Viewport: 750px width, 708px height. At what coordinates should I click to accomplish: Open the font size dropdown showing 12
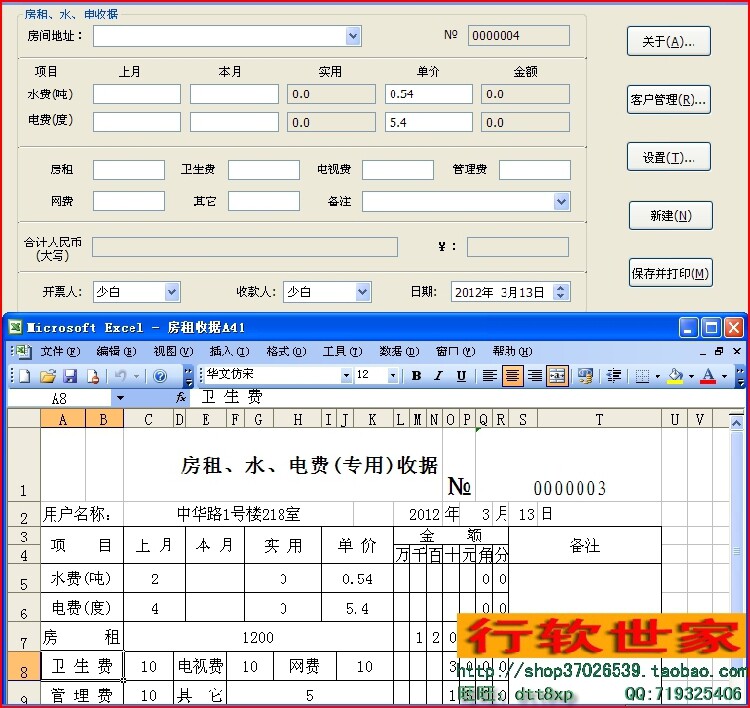(393, 376)
